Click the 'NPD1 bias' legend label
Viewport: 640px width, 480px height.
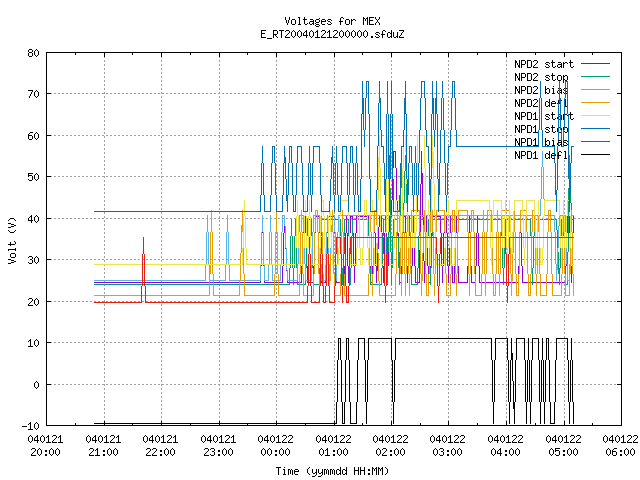[541, 142]
